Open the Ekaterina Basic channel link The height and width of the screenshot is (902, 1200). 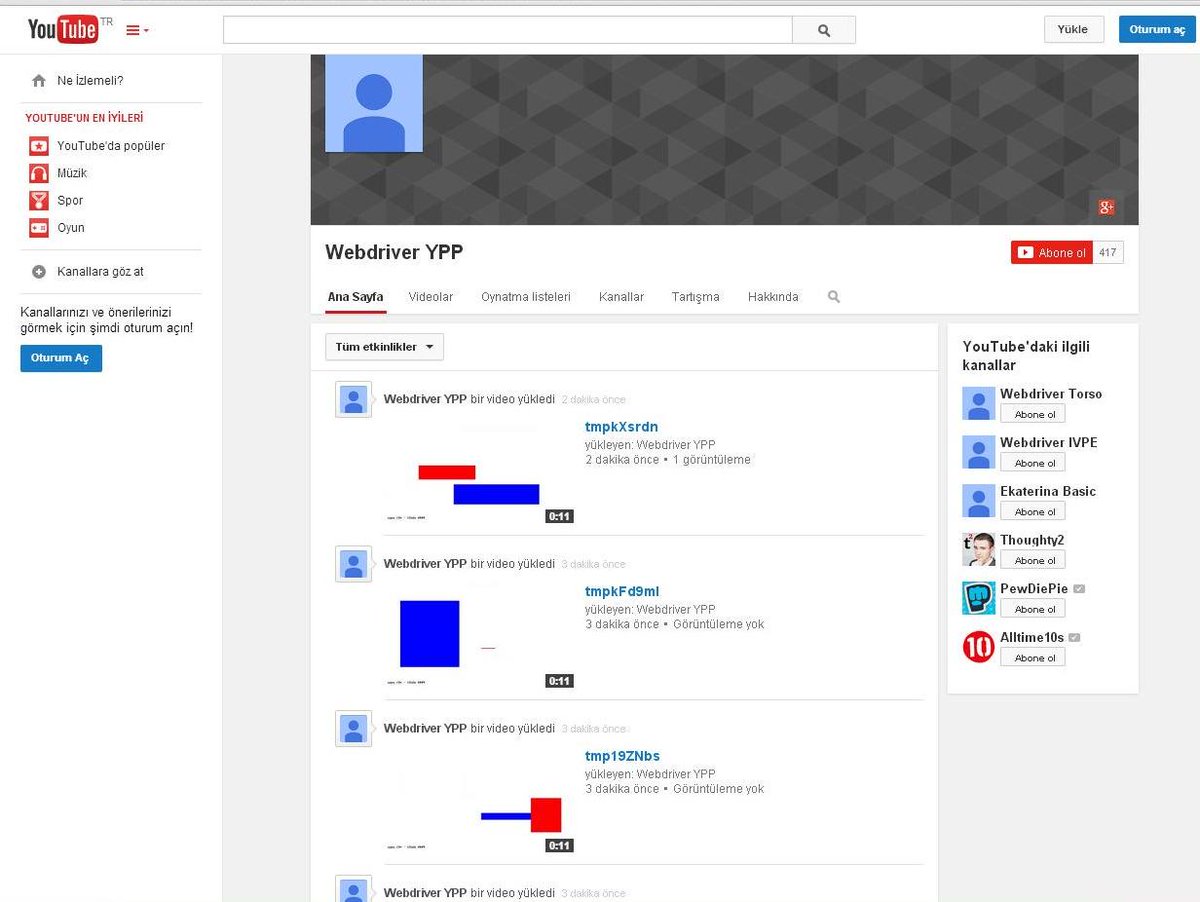[1048, 491]
